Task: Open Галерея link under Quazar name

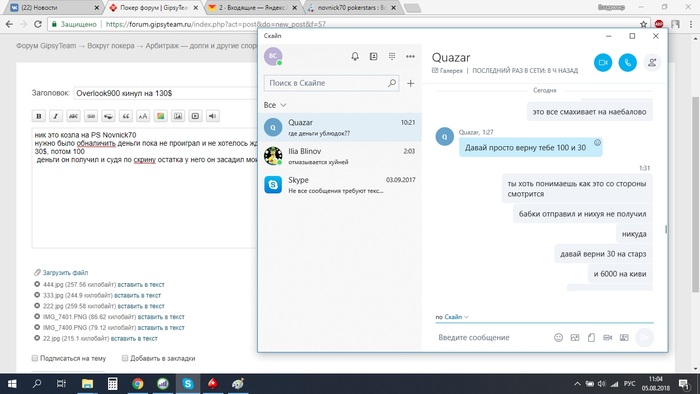Action: [447, 71]
